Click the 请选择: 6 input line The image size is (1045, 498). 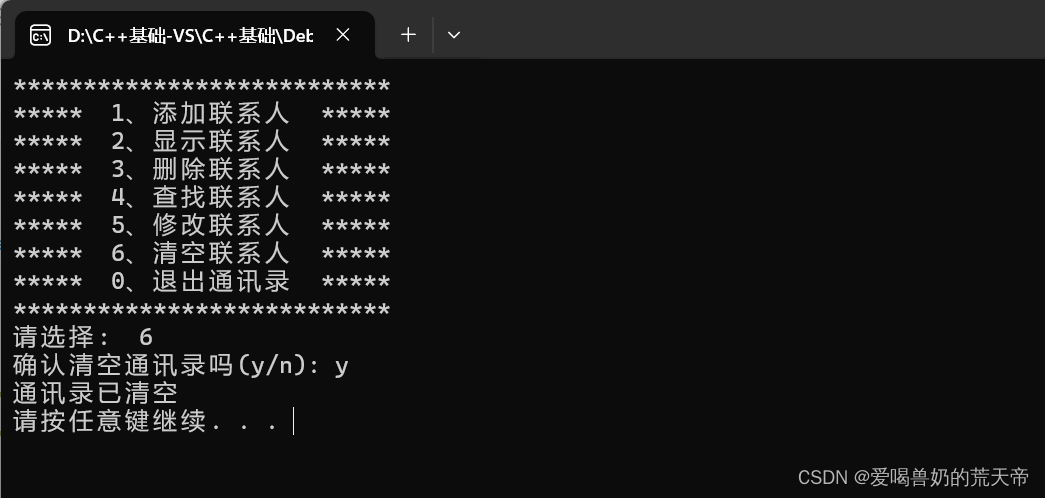pyautogui.click(x=82, y=338)
